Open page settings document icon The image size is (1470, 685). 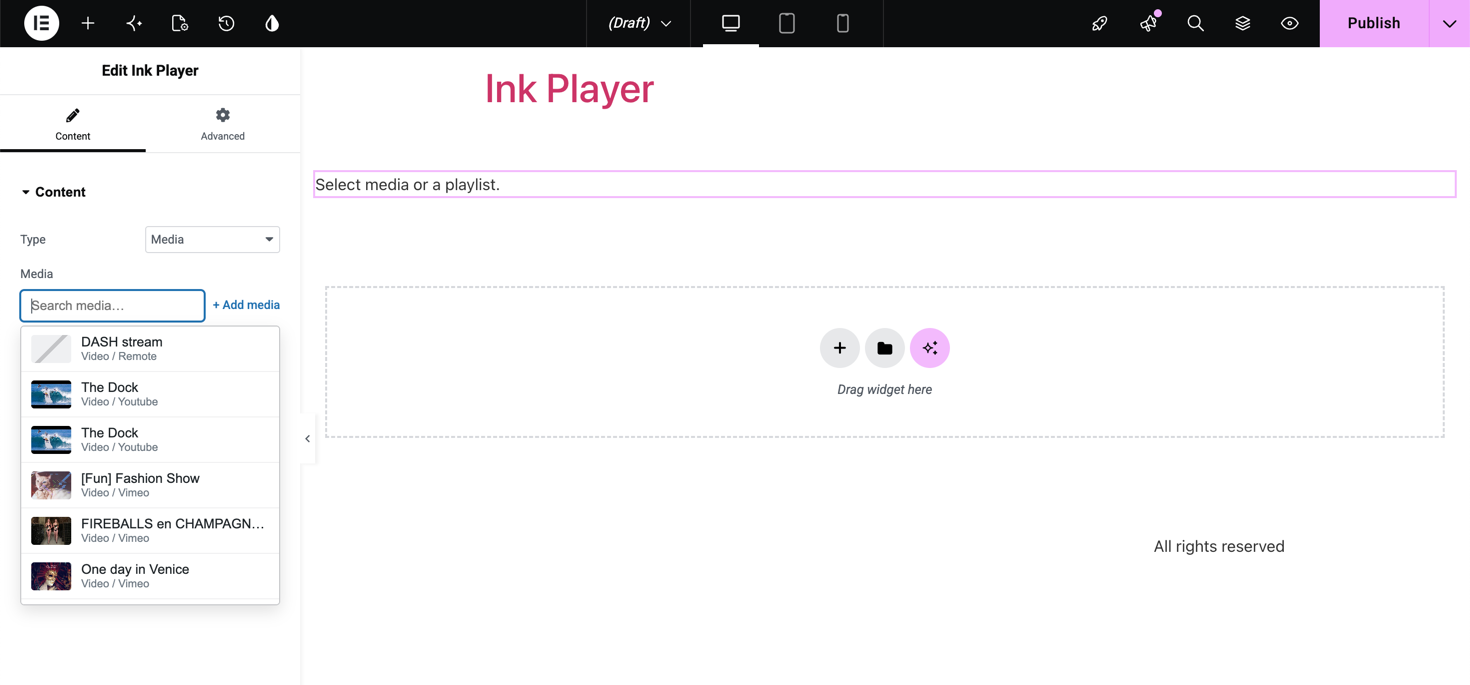point(180,23)
